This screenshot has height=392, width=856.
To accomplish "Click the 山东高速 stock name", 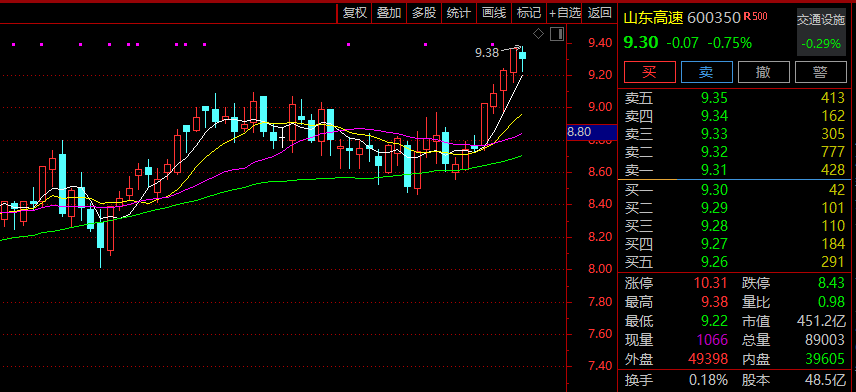I will [653, 18].
